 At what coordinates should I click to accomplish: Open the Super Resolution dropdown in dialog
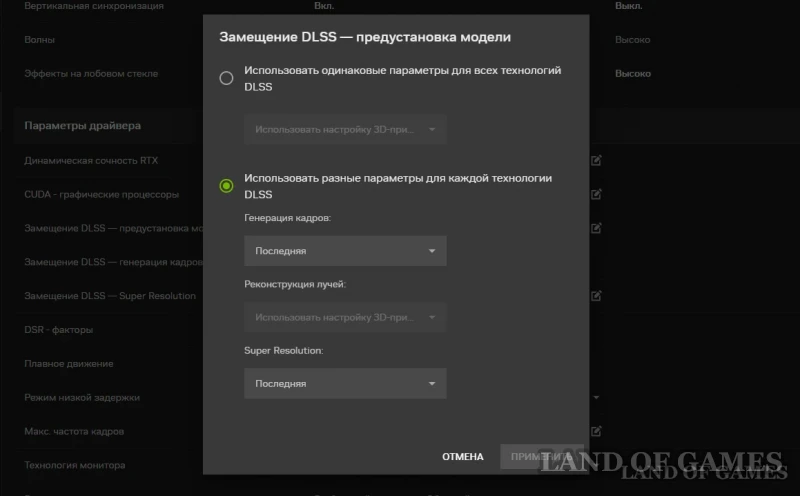[x=345, y=383]
